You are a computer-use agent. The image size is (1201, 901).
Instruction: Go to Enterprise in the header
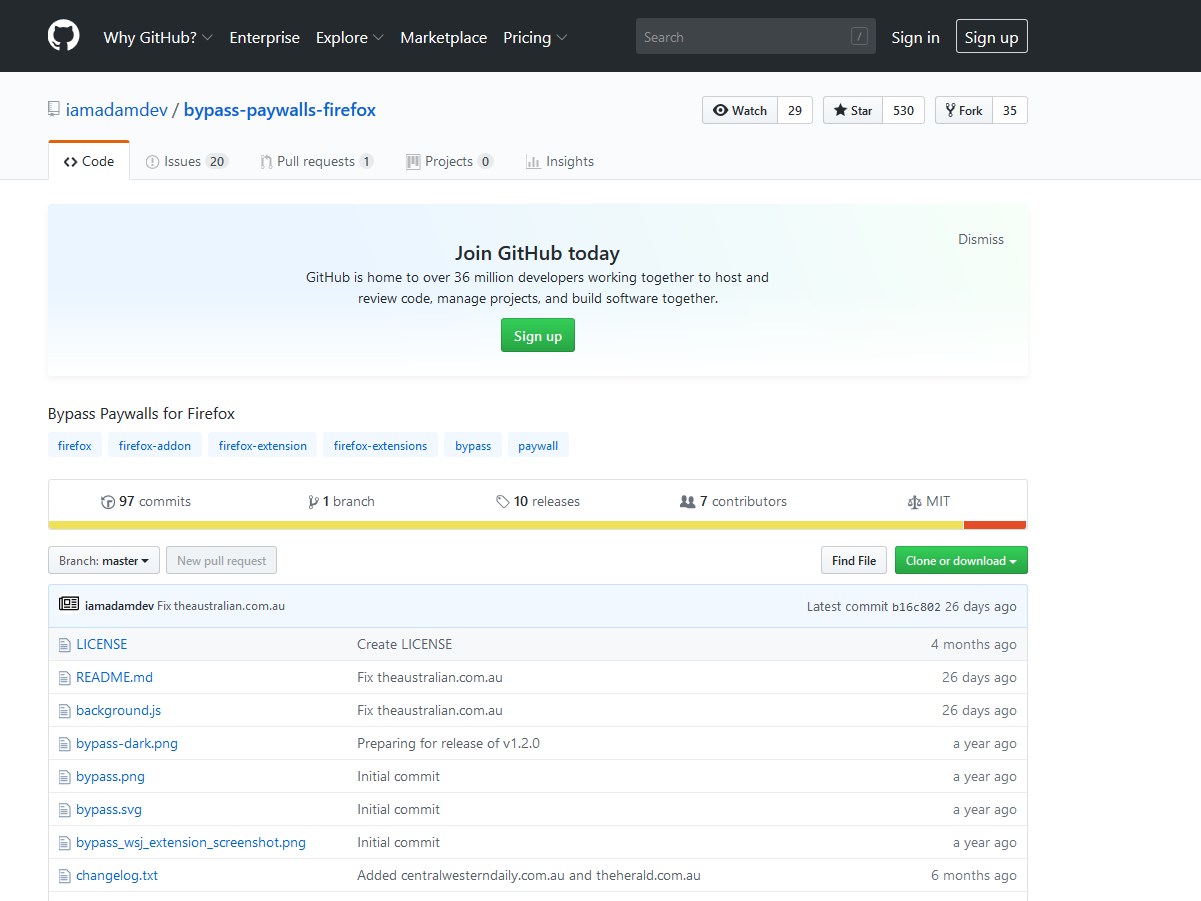point(264,37)
